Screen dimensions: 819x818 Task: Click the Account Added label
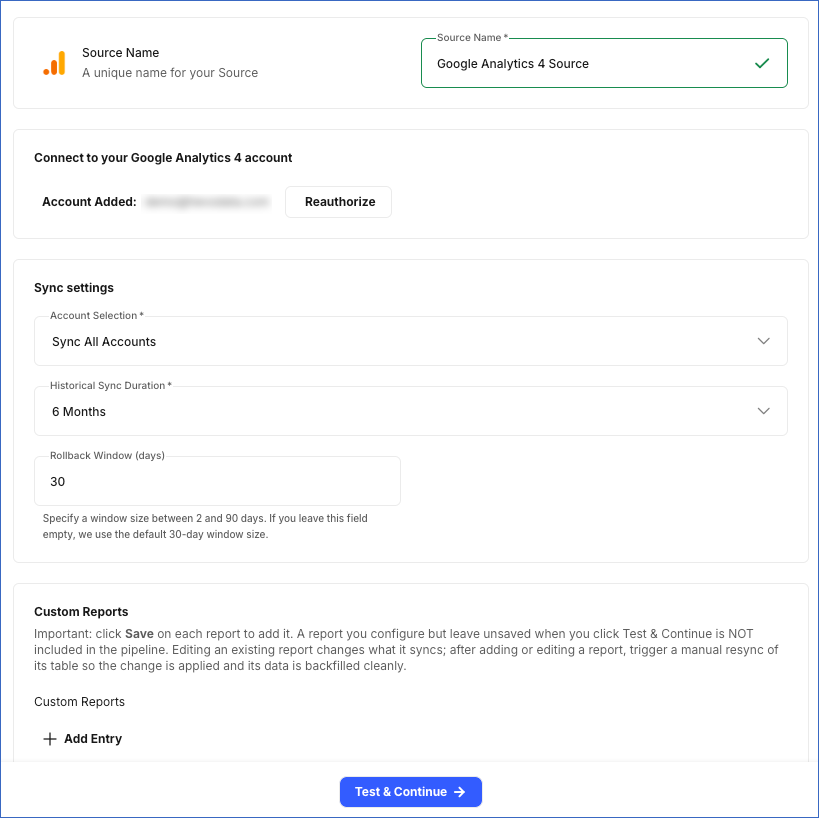point(89,202)
